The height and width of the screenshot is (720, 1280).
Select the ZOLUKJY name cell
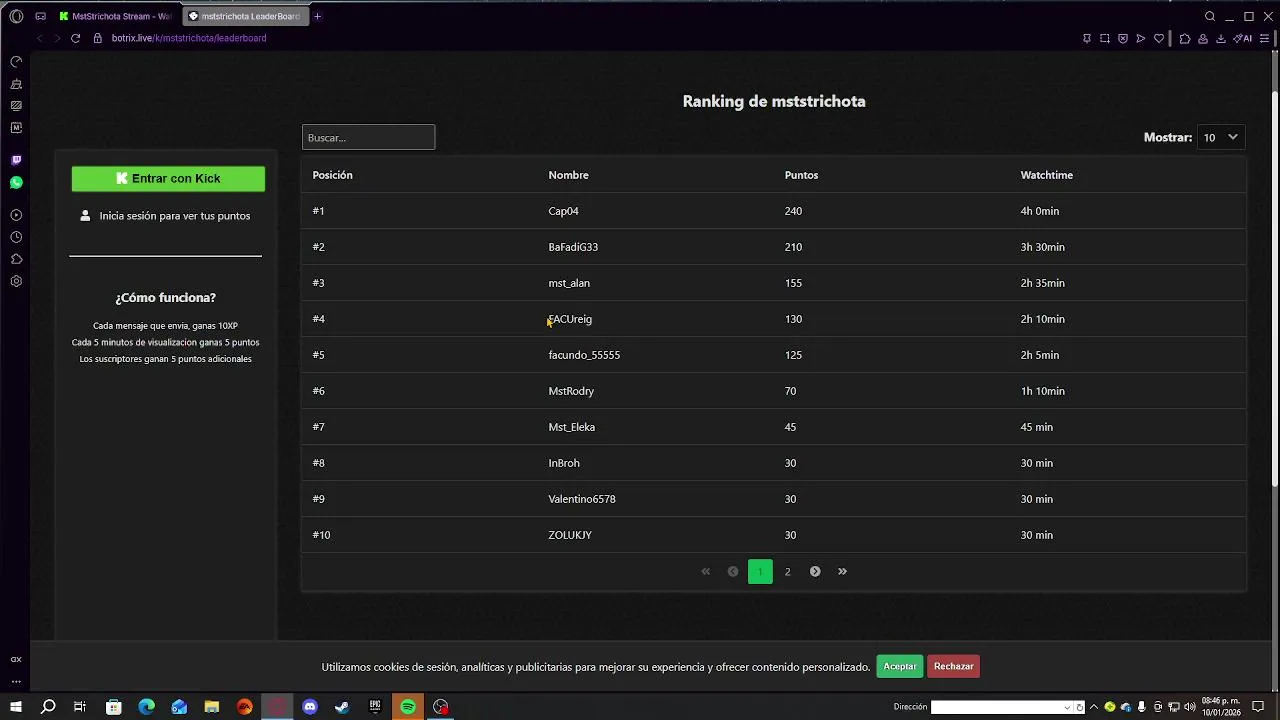570,535
